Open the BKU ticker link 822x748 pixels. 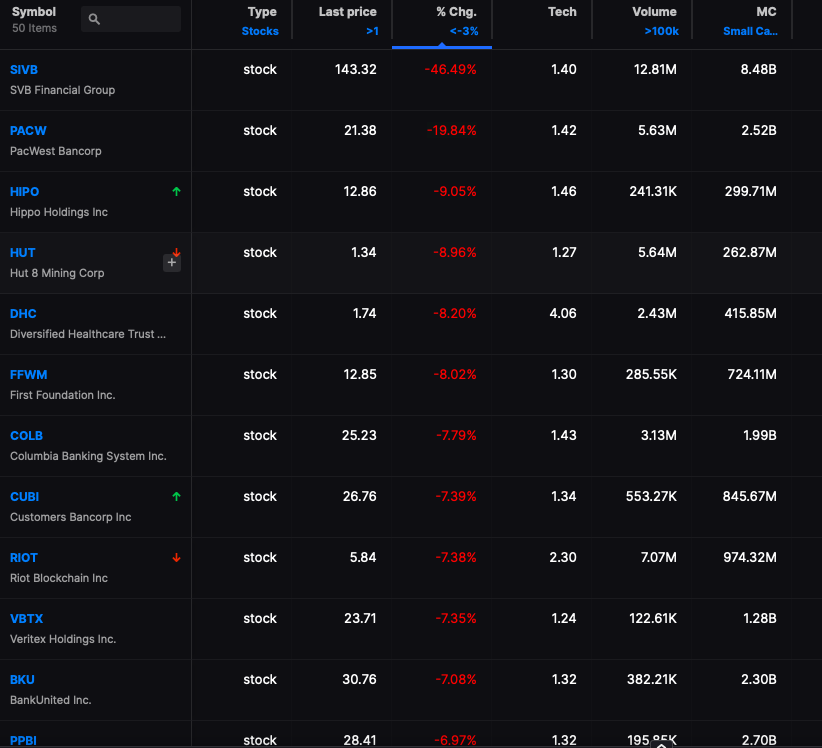pos(22,680)
